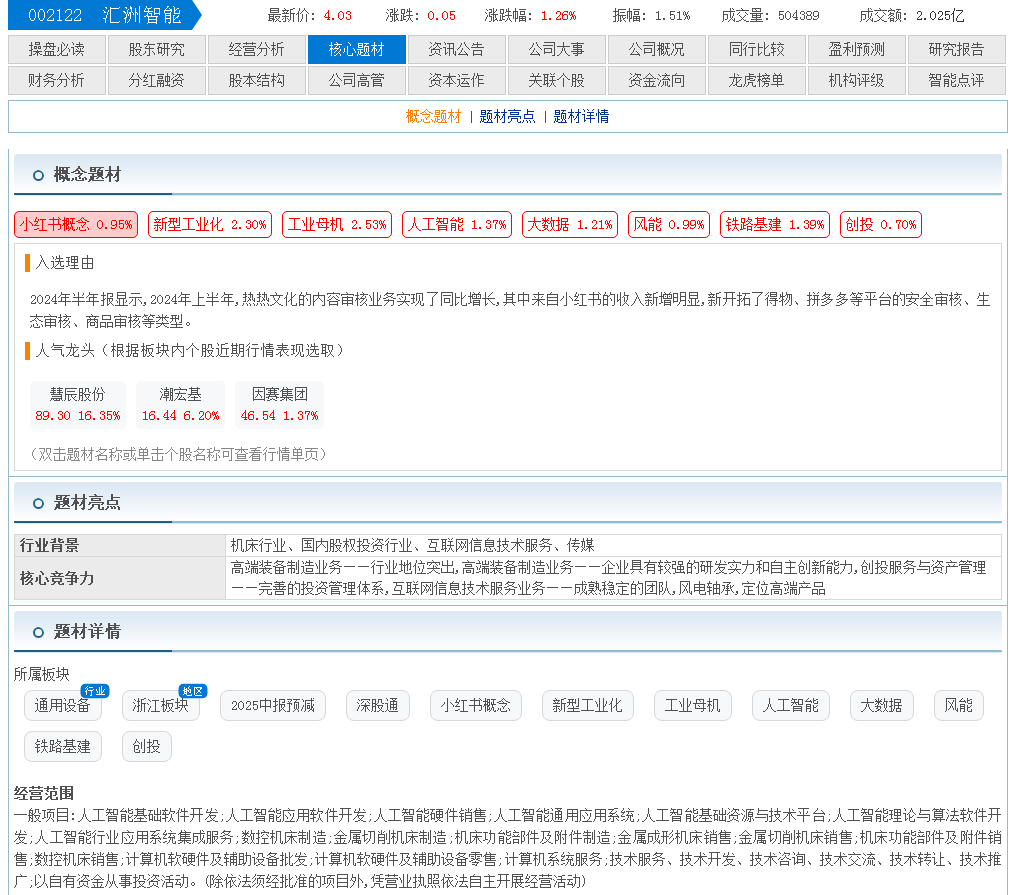Select 铁路基建 1.39% concept tag
This screenshot has width=1017, height=895.
(x=775, y=225)
